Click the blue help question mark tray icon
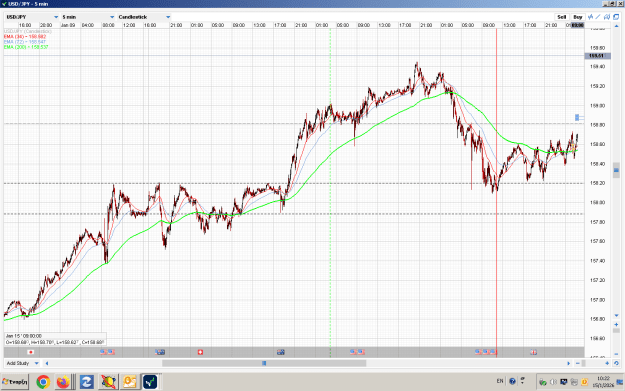 tap(513, 381)
